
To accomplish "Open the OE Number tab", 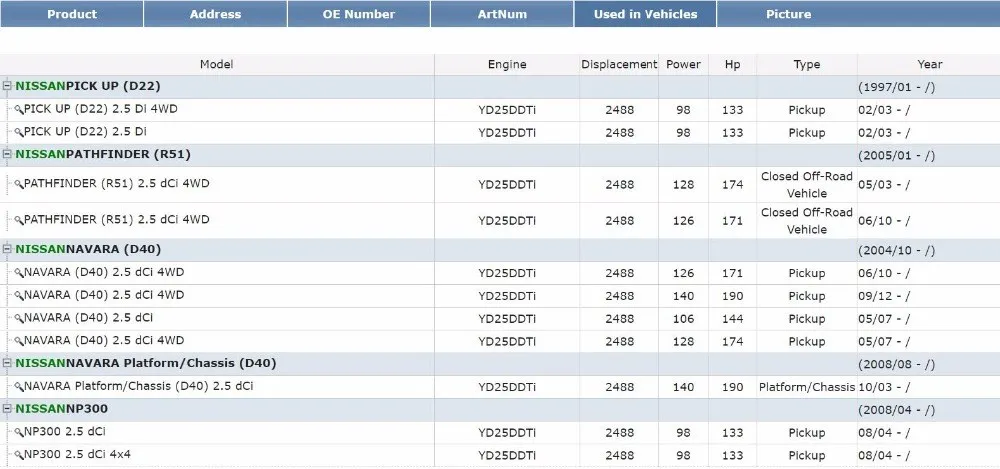I will click(359, 14).
